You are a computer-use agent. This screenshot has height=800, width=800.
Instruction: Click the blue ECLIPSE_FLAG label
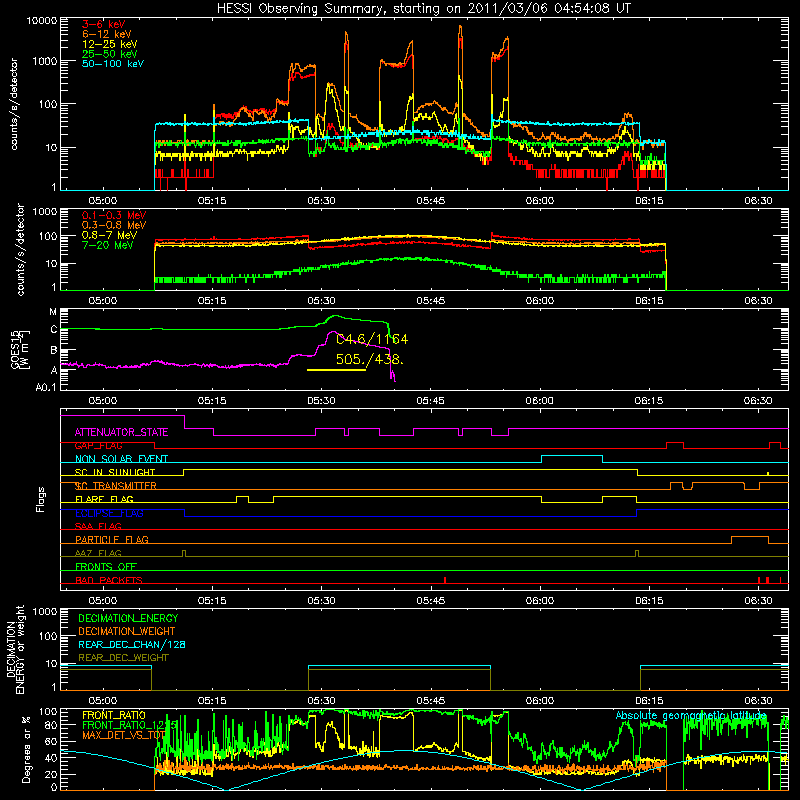(109, 513)
